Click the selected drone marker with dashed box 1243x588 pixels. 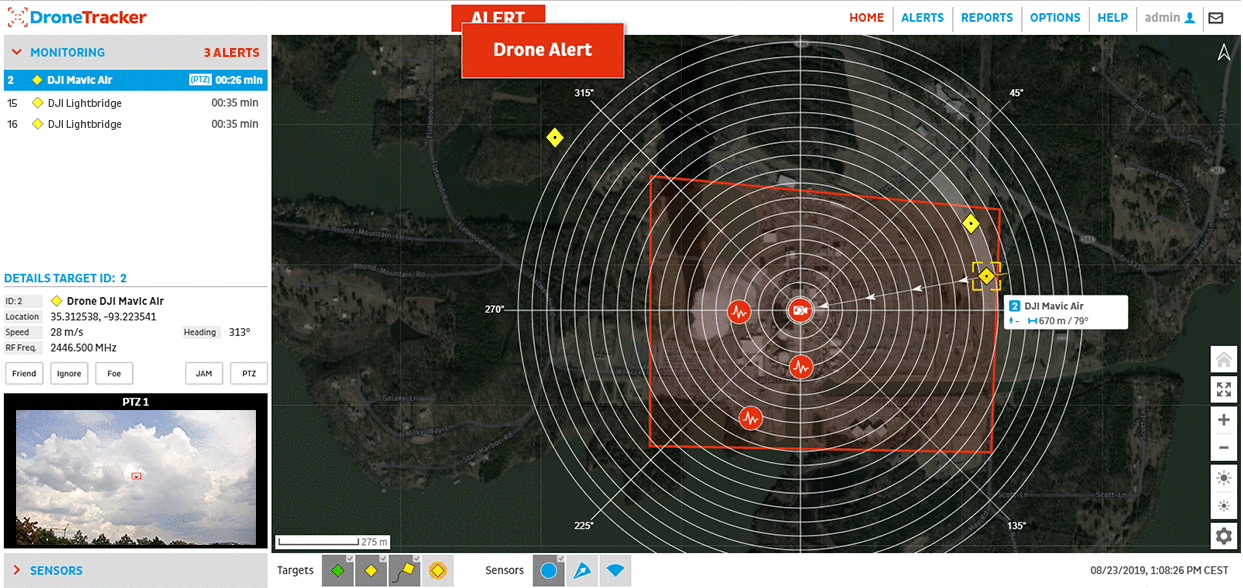986,276
